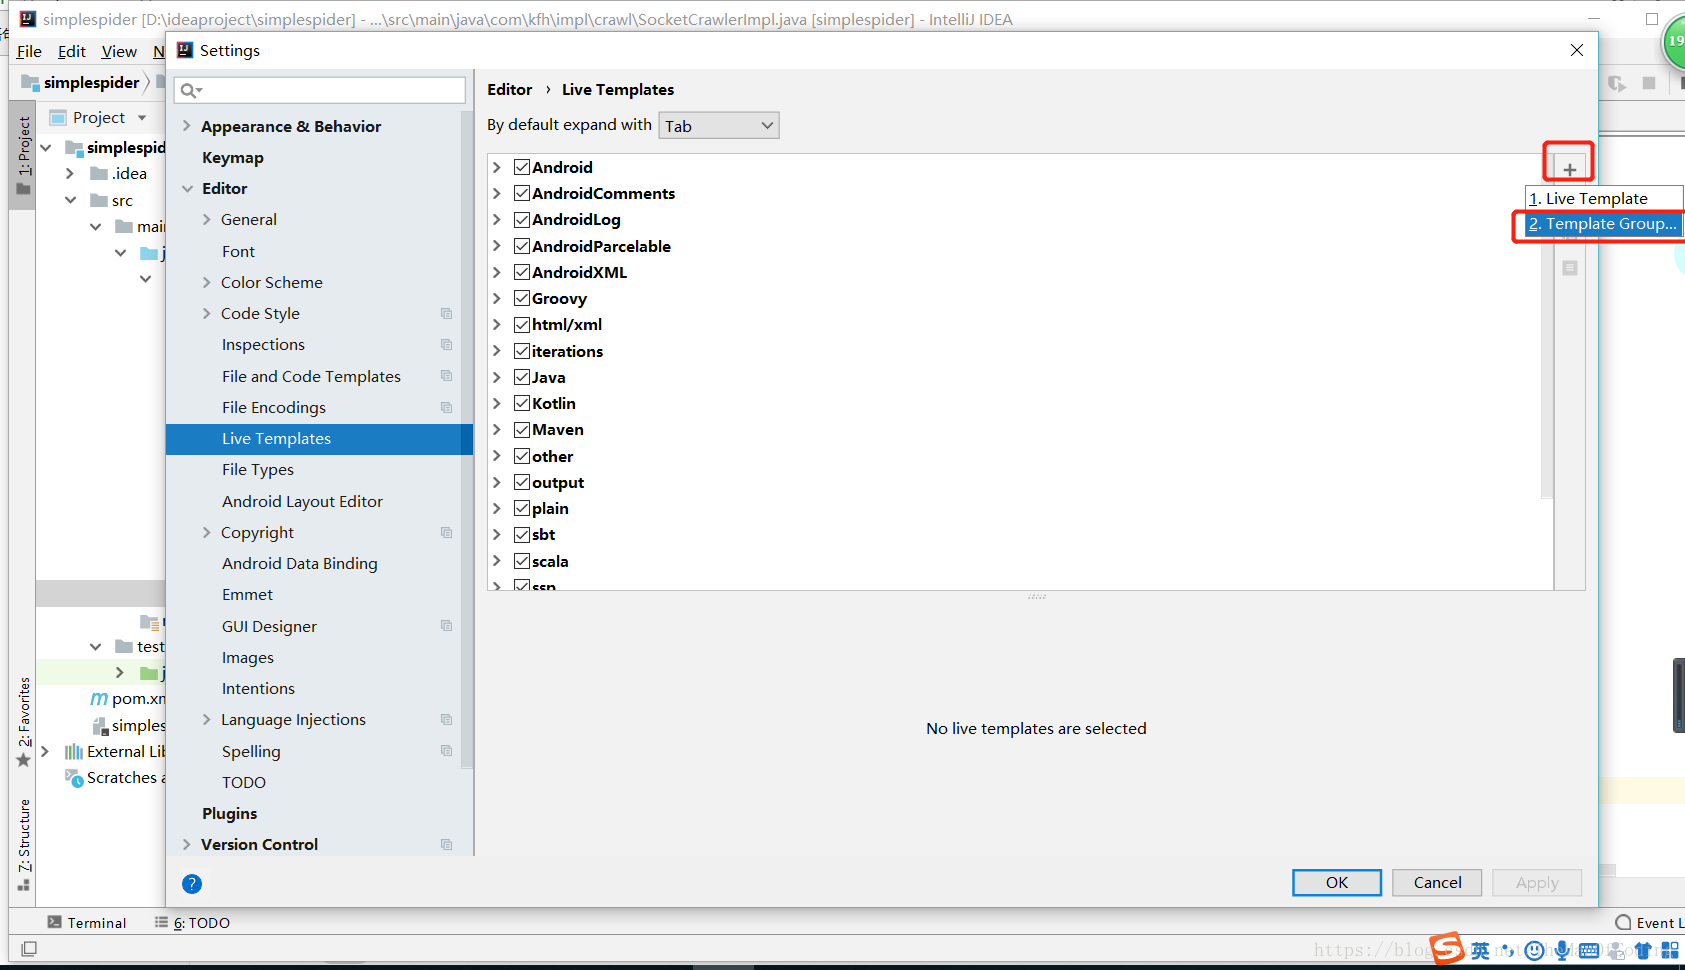Open the Sogou emoji smiley panel
The width and height of the screenshot is (1685, 970).
tap(1534, 950)
